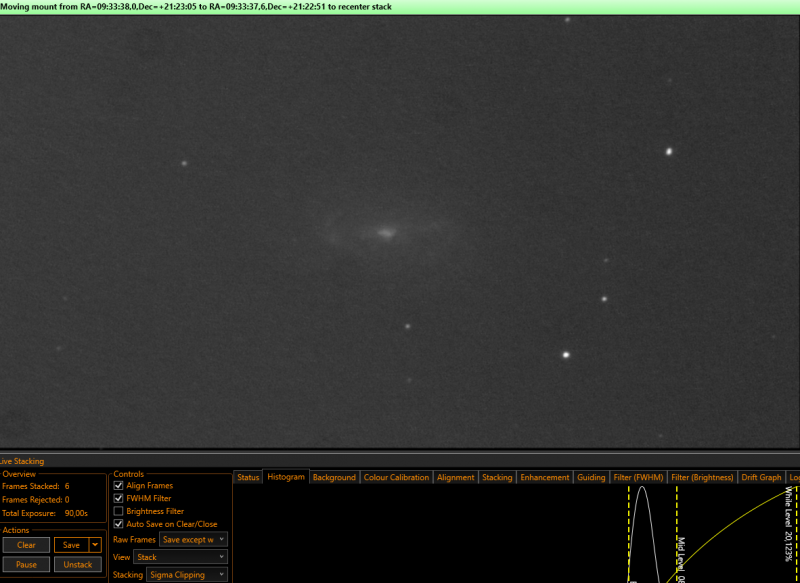This screenshot has height=583, width=800.
Task: Pause the live stacking
Action: pos(26,564)
